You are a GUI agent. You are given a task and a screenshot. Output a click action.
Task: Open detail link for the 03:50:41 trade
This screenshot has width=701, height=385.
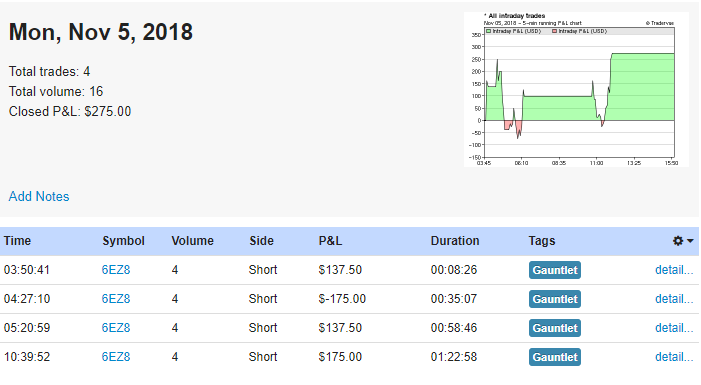674,270
